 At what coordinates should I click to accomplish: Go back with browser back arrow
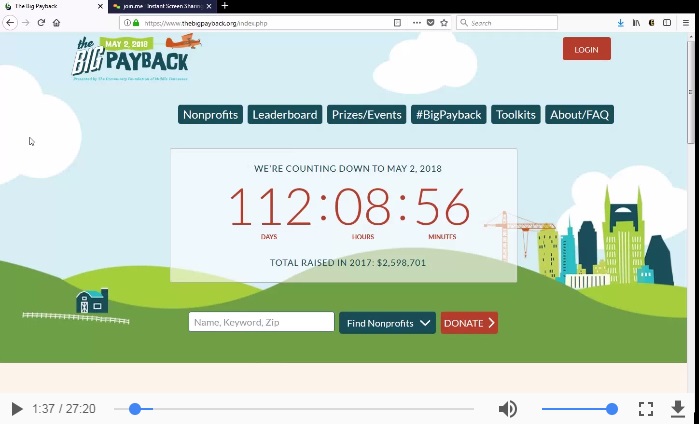10,23
